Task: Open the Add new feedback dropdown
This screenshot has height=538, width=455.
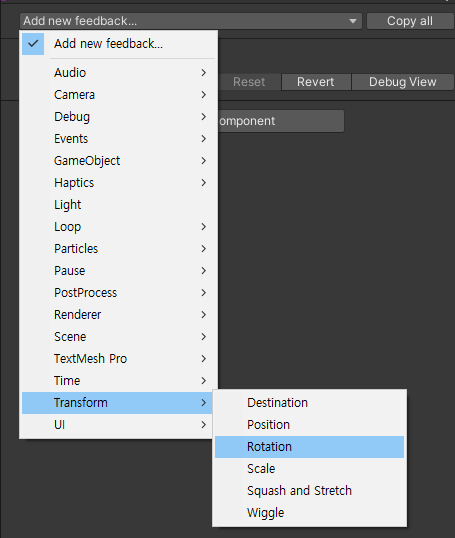Action: [191, 21]
